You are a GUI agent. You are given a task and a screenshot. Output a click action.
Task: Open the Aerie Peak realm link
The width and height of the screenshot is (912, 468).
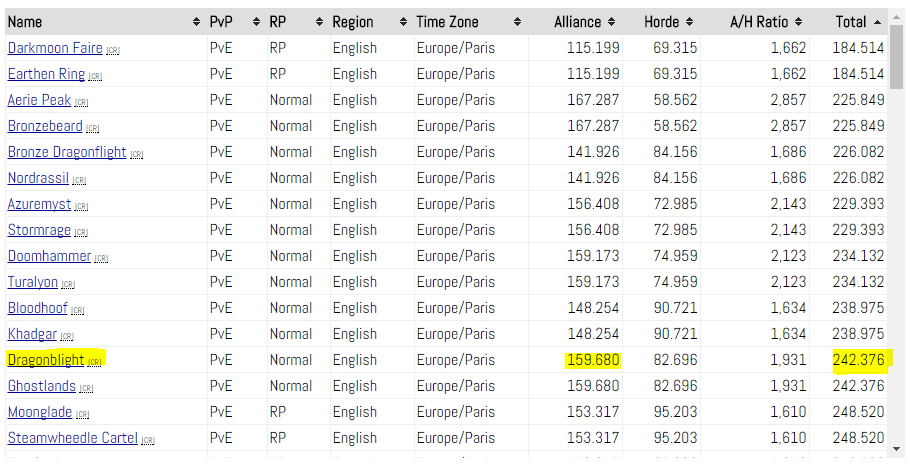[x=40, y=100]
